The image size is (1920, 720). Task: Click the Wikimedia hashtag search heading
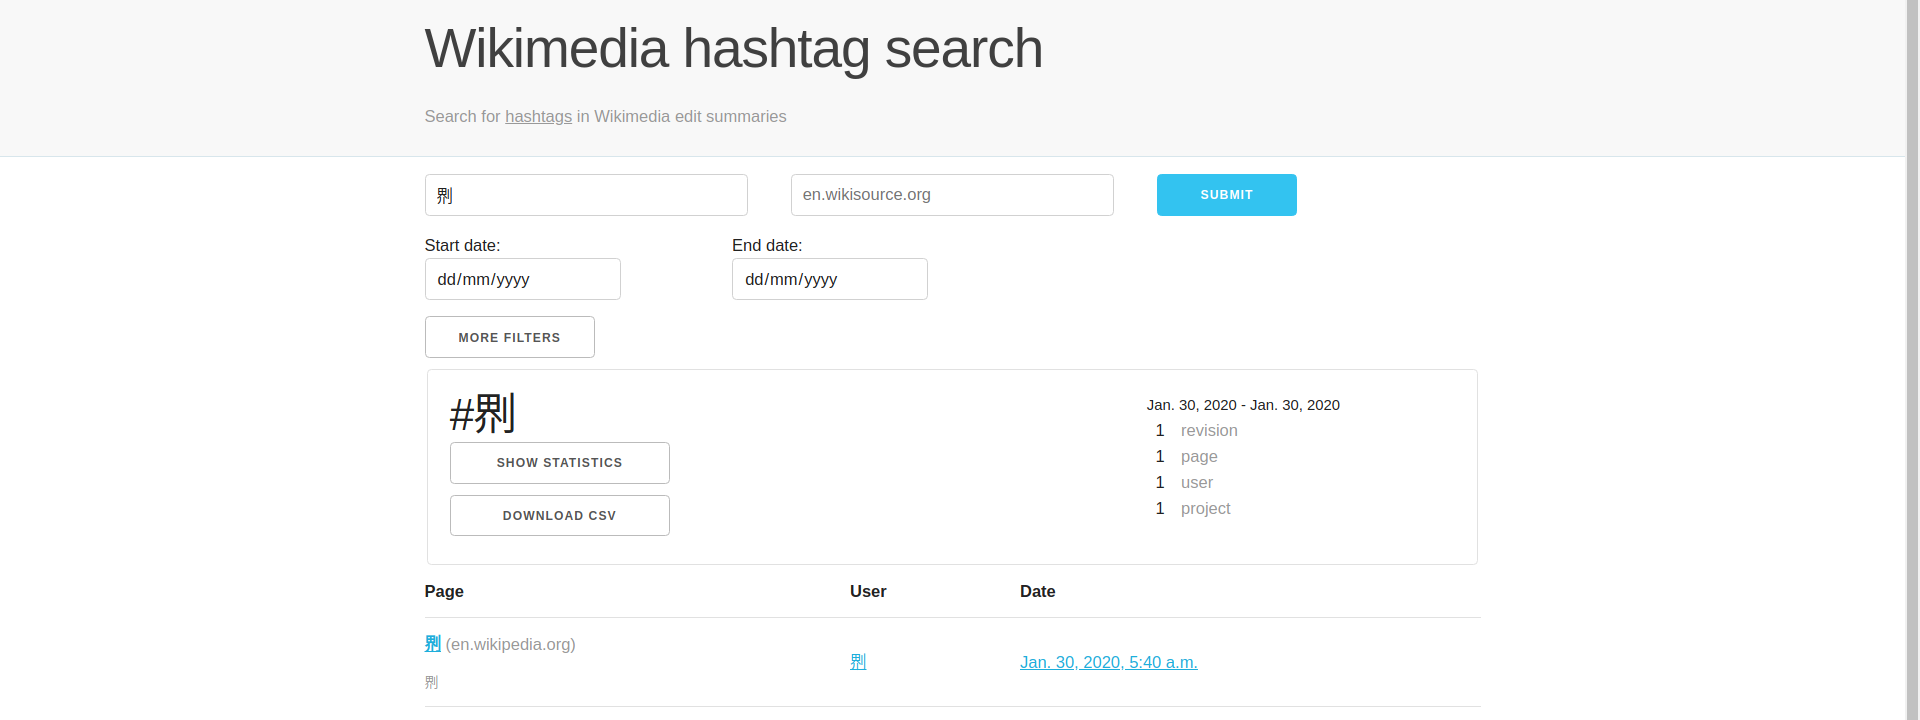click(x=733, y=48)
